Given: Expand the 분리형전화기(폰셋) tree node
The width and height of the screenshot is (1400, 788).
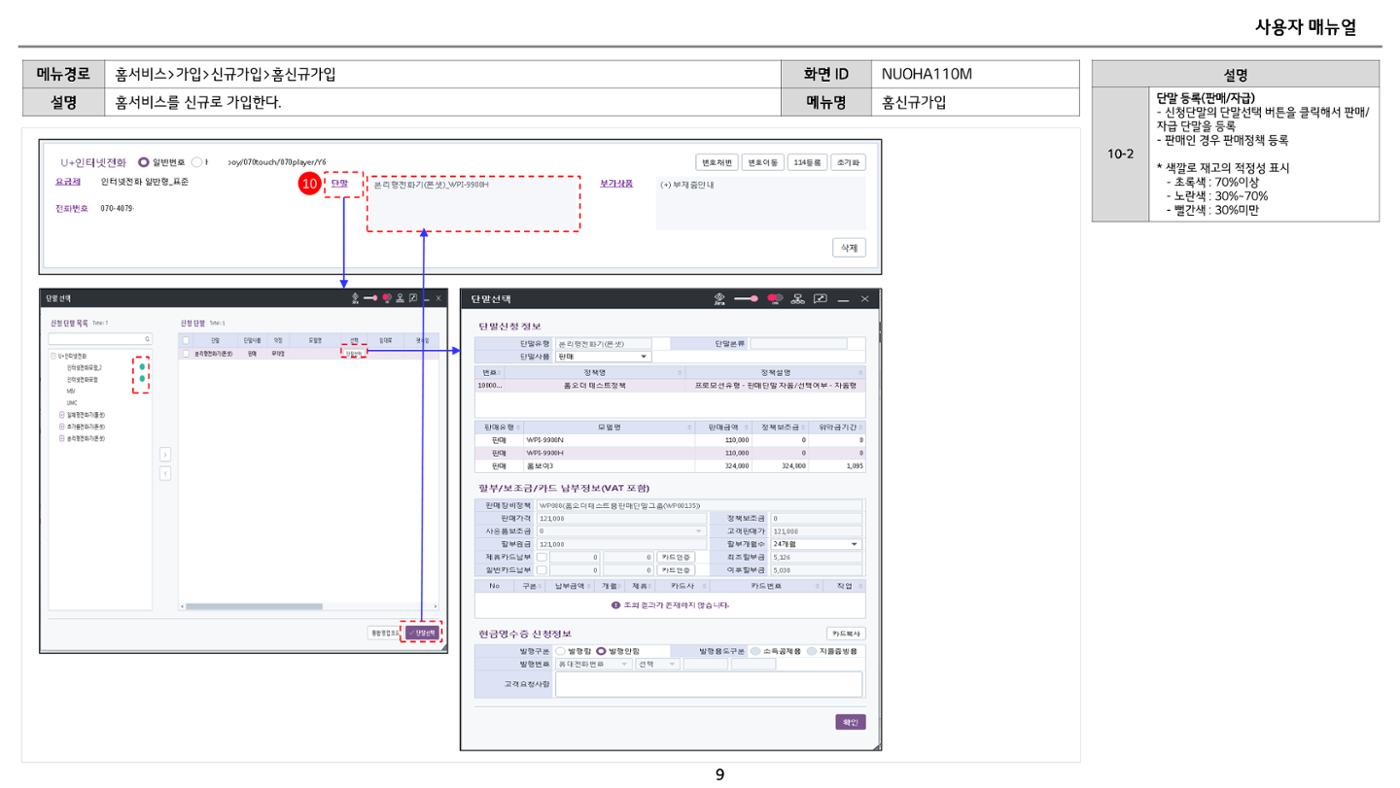Looking at the screenshot, I should (62, 438).
